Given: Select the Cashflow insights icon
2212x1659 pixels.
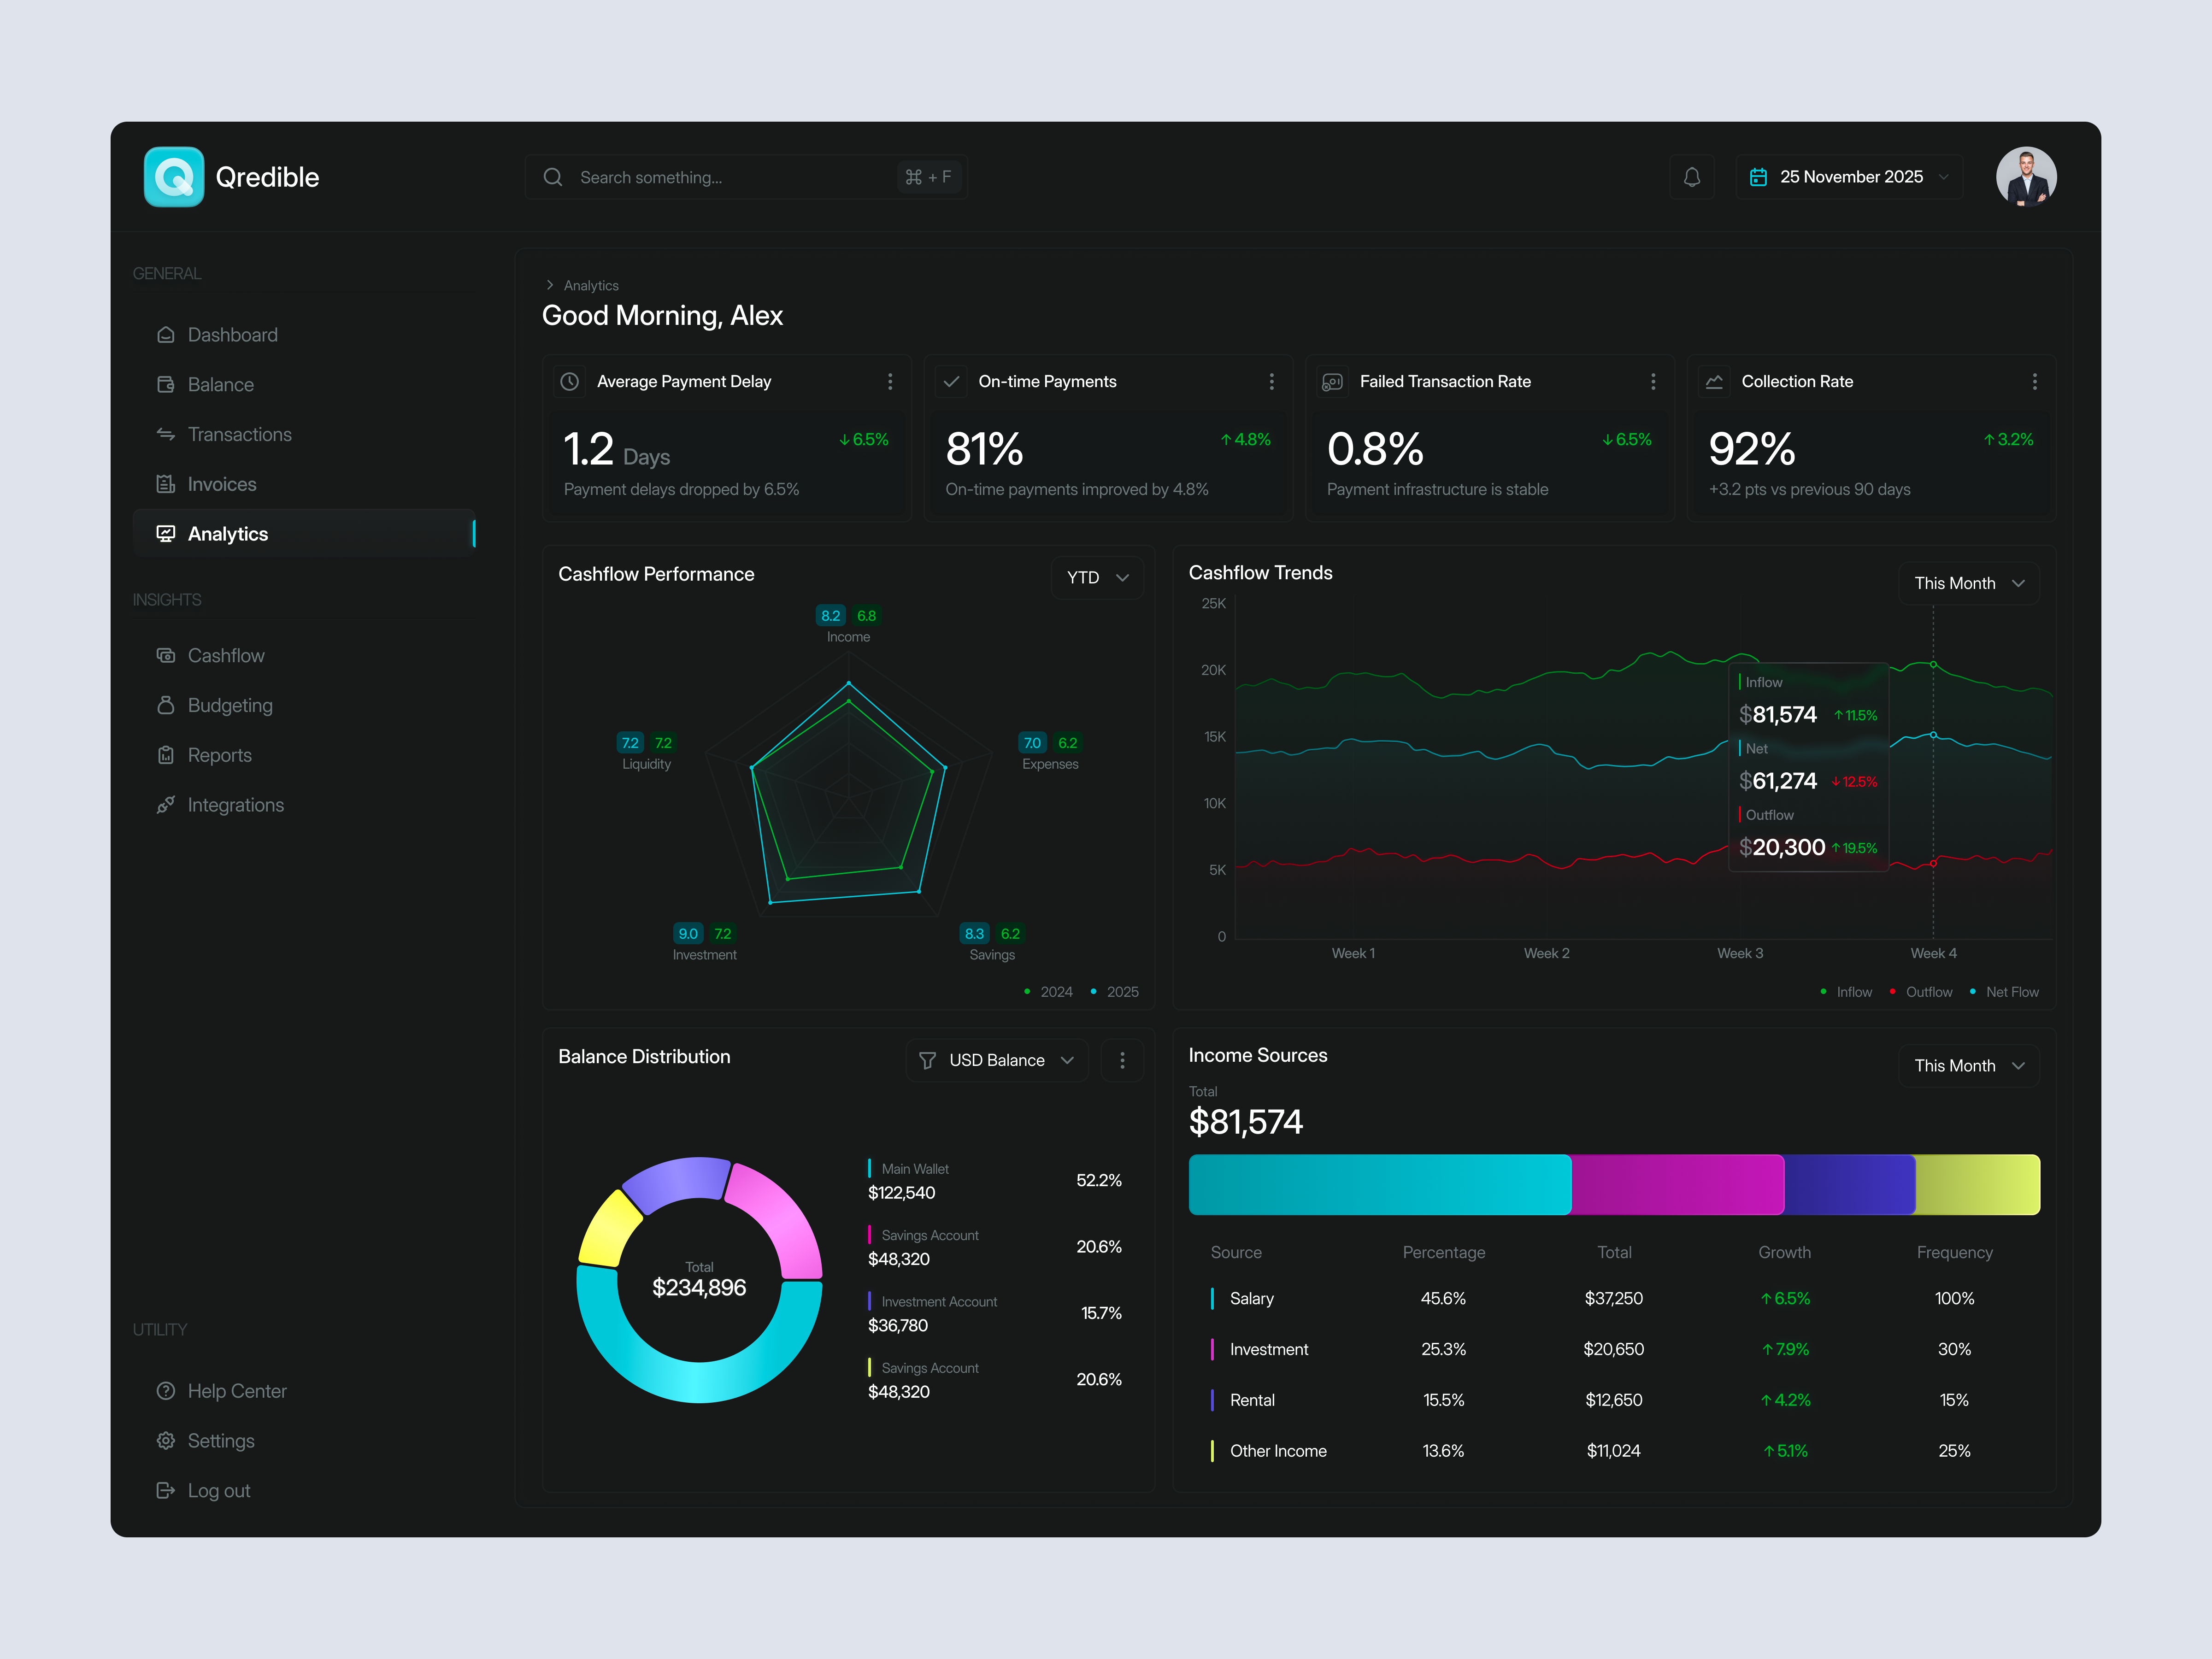Looking at the screenshot, I should click(x=166, y=655).
